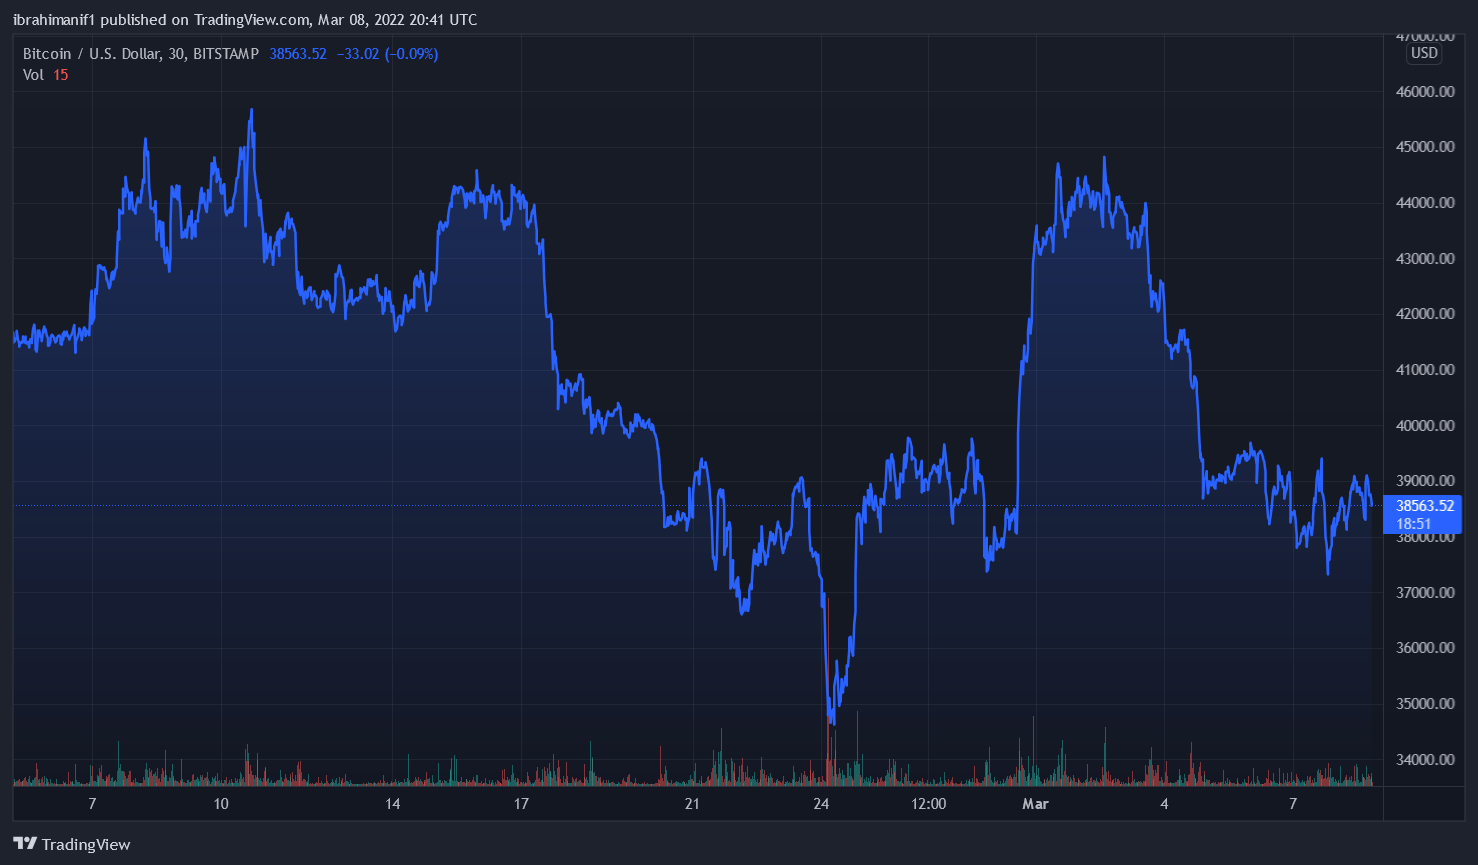Click the 12:00 time axis label

coord(929,804)
